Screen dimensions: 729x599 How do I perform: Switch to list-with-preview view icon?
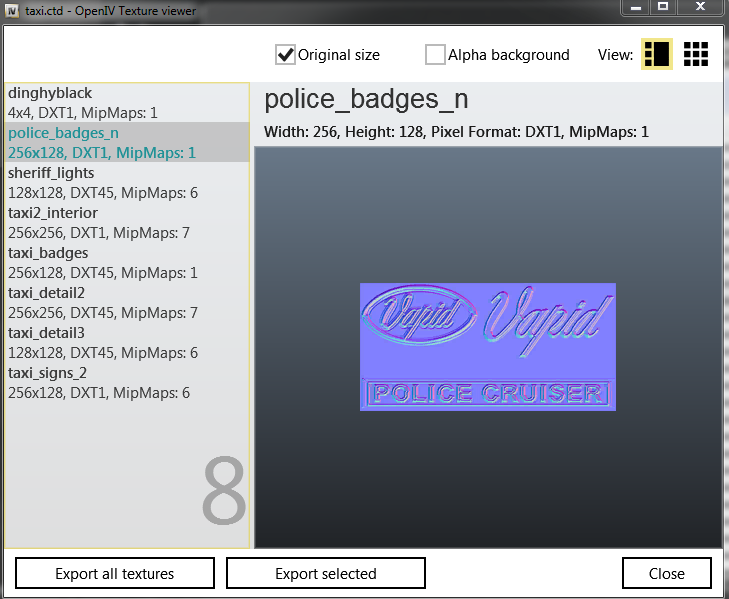tap(656, 54)
